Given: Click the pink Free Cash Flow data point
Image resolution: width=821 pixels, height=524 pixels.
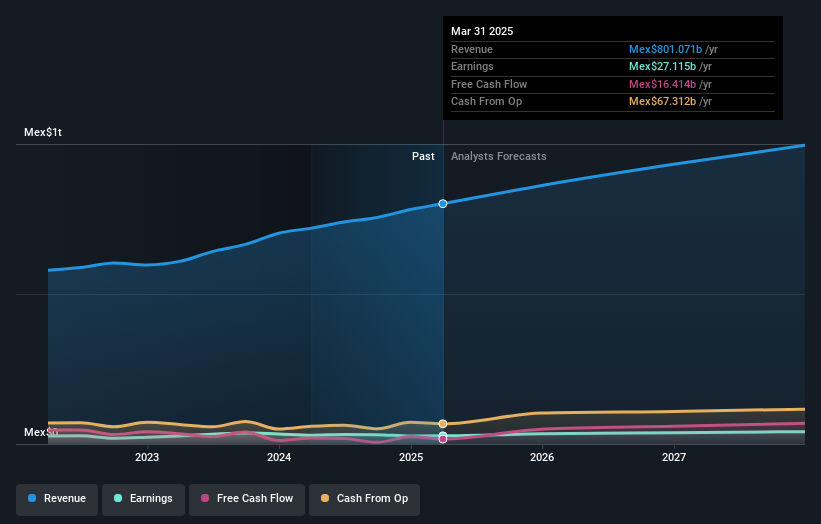Looking at the screenshot, I should coord(443,439).
